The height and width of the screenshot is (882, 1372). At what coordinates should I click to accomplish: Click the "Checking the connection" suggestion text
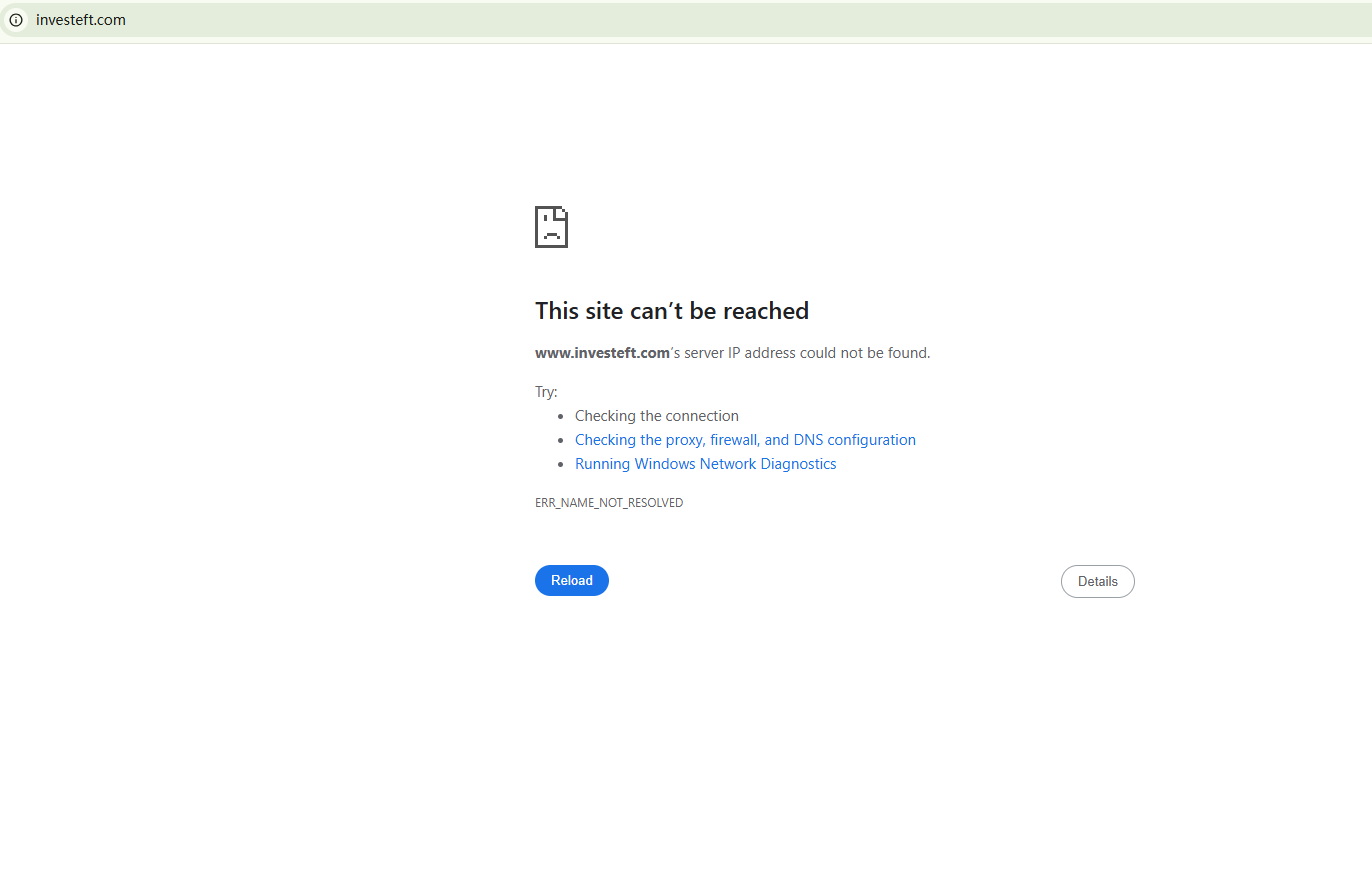[x=656, y=416]
